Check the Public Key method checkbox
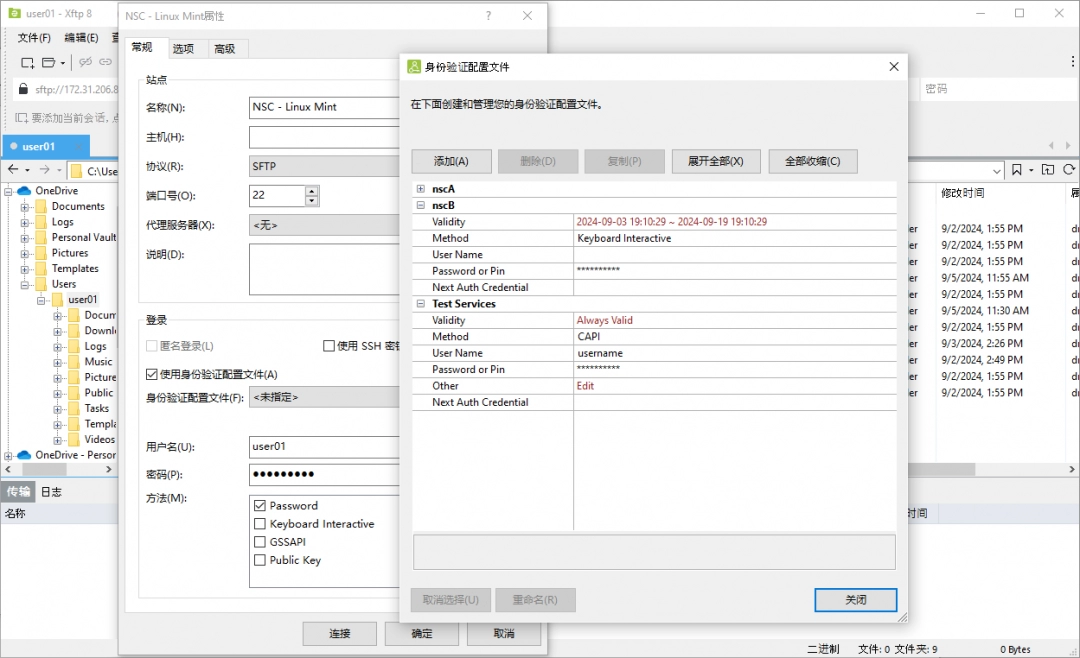 click(x=260, y=560)
